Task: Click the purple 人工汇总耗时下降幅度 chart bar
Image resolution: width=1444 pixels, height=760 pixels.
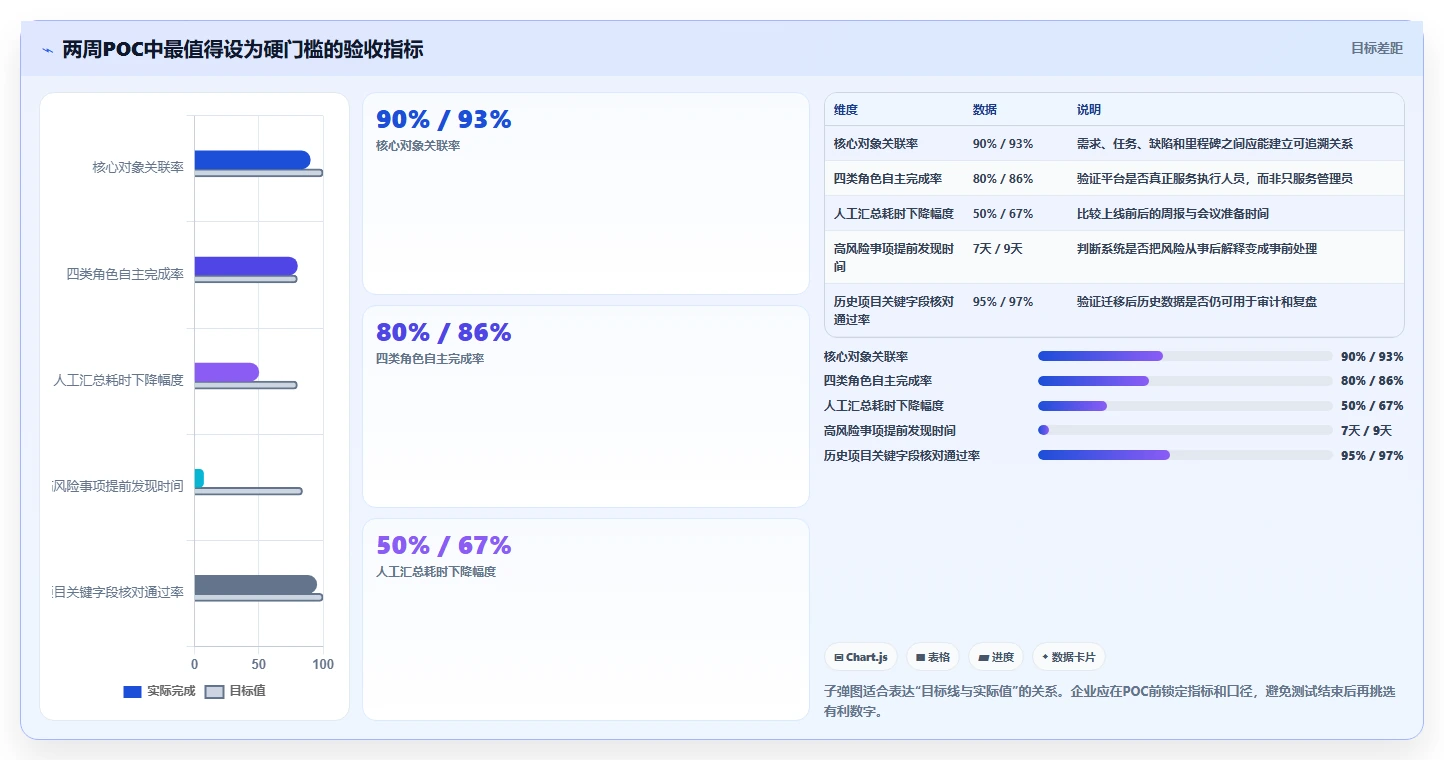Action: point(226,372)
